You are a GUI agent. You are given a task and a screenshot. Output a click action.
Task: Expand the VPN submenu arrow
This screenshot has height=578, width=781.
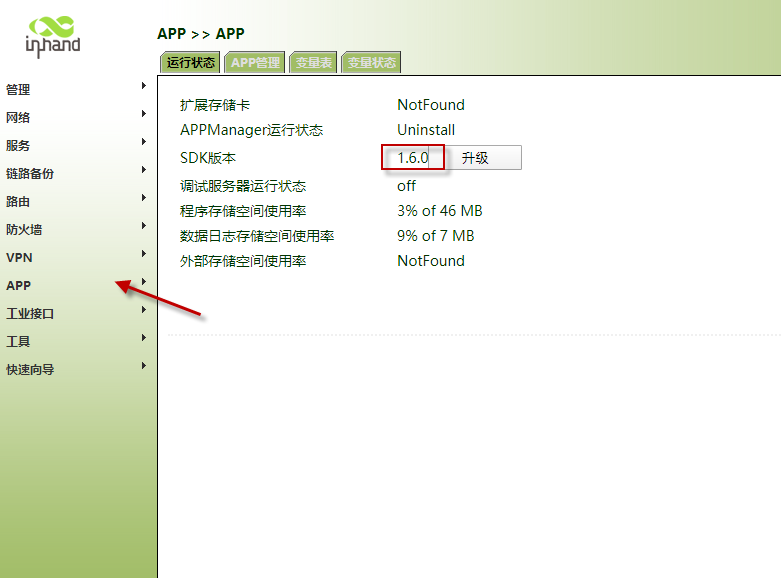point(144,254)
